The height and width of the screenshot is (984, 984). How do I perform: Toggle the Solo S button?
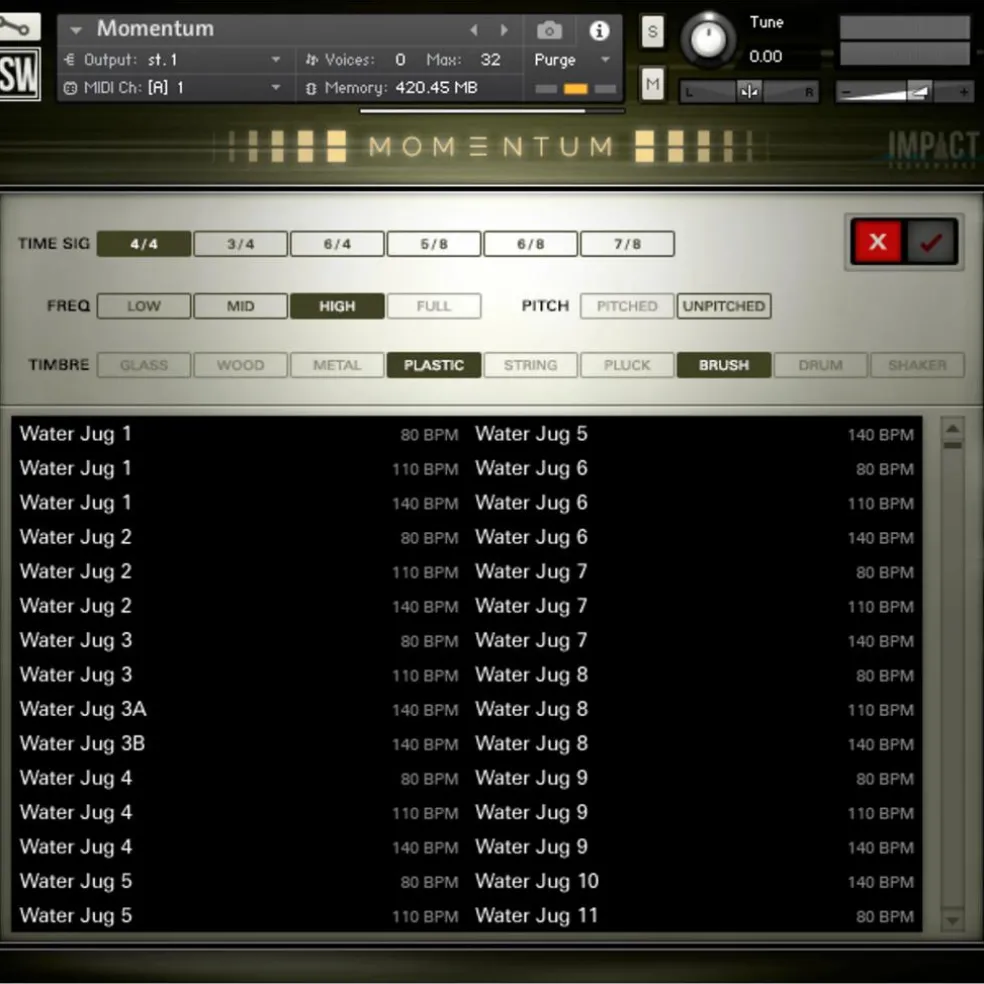coord(652,31)
